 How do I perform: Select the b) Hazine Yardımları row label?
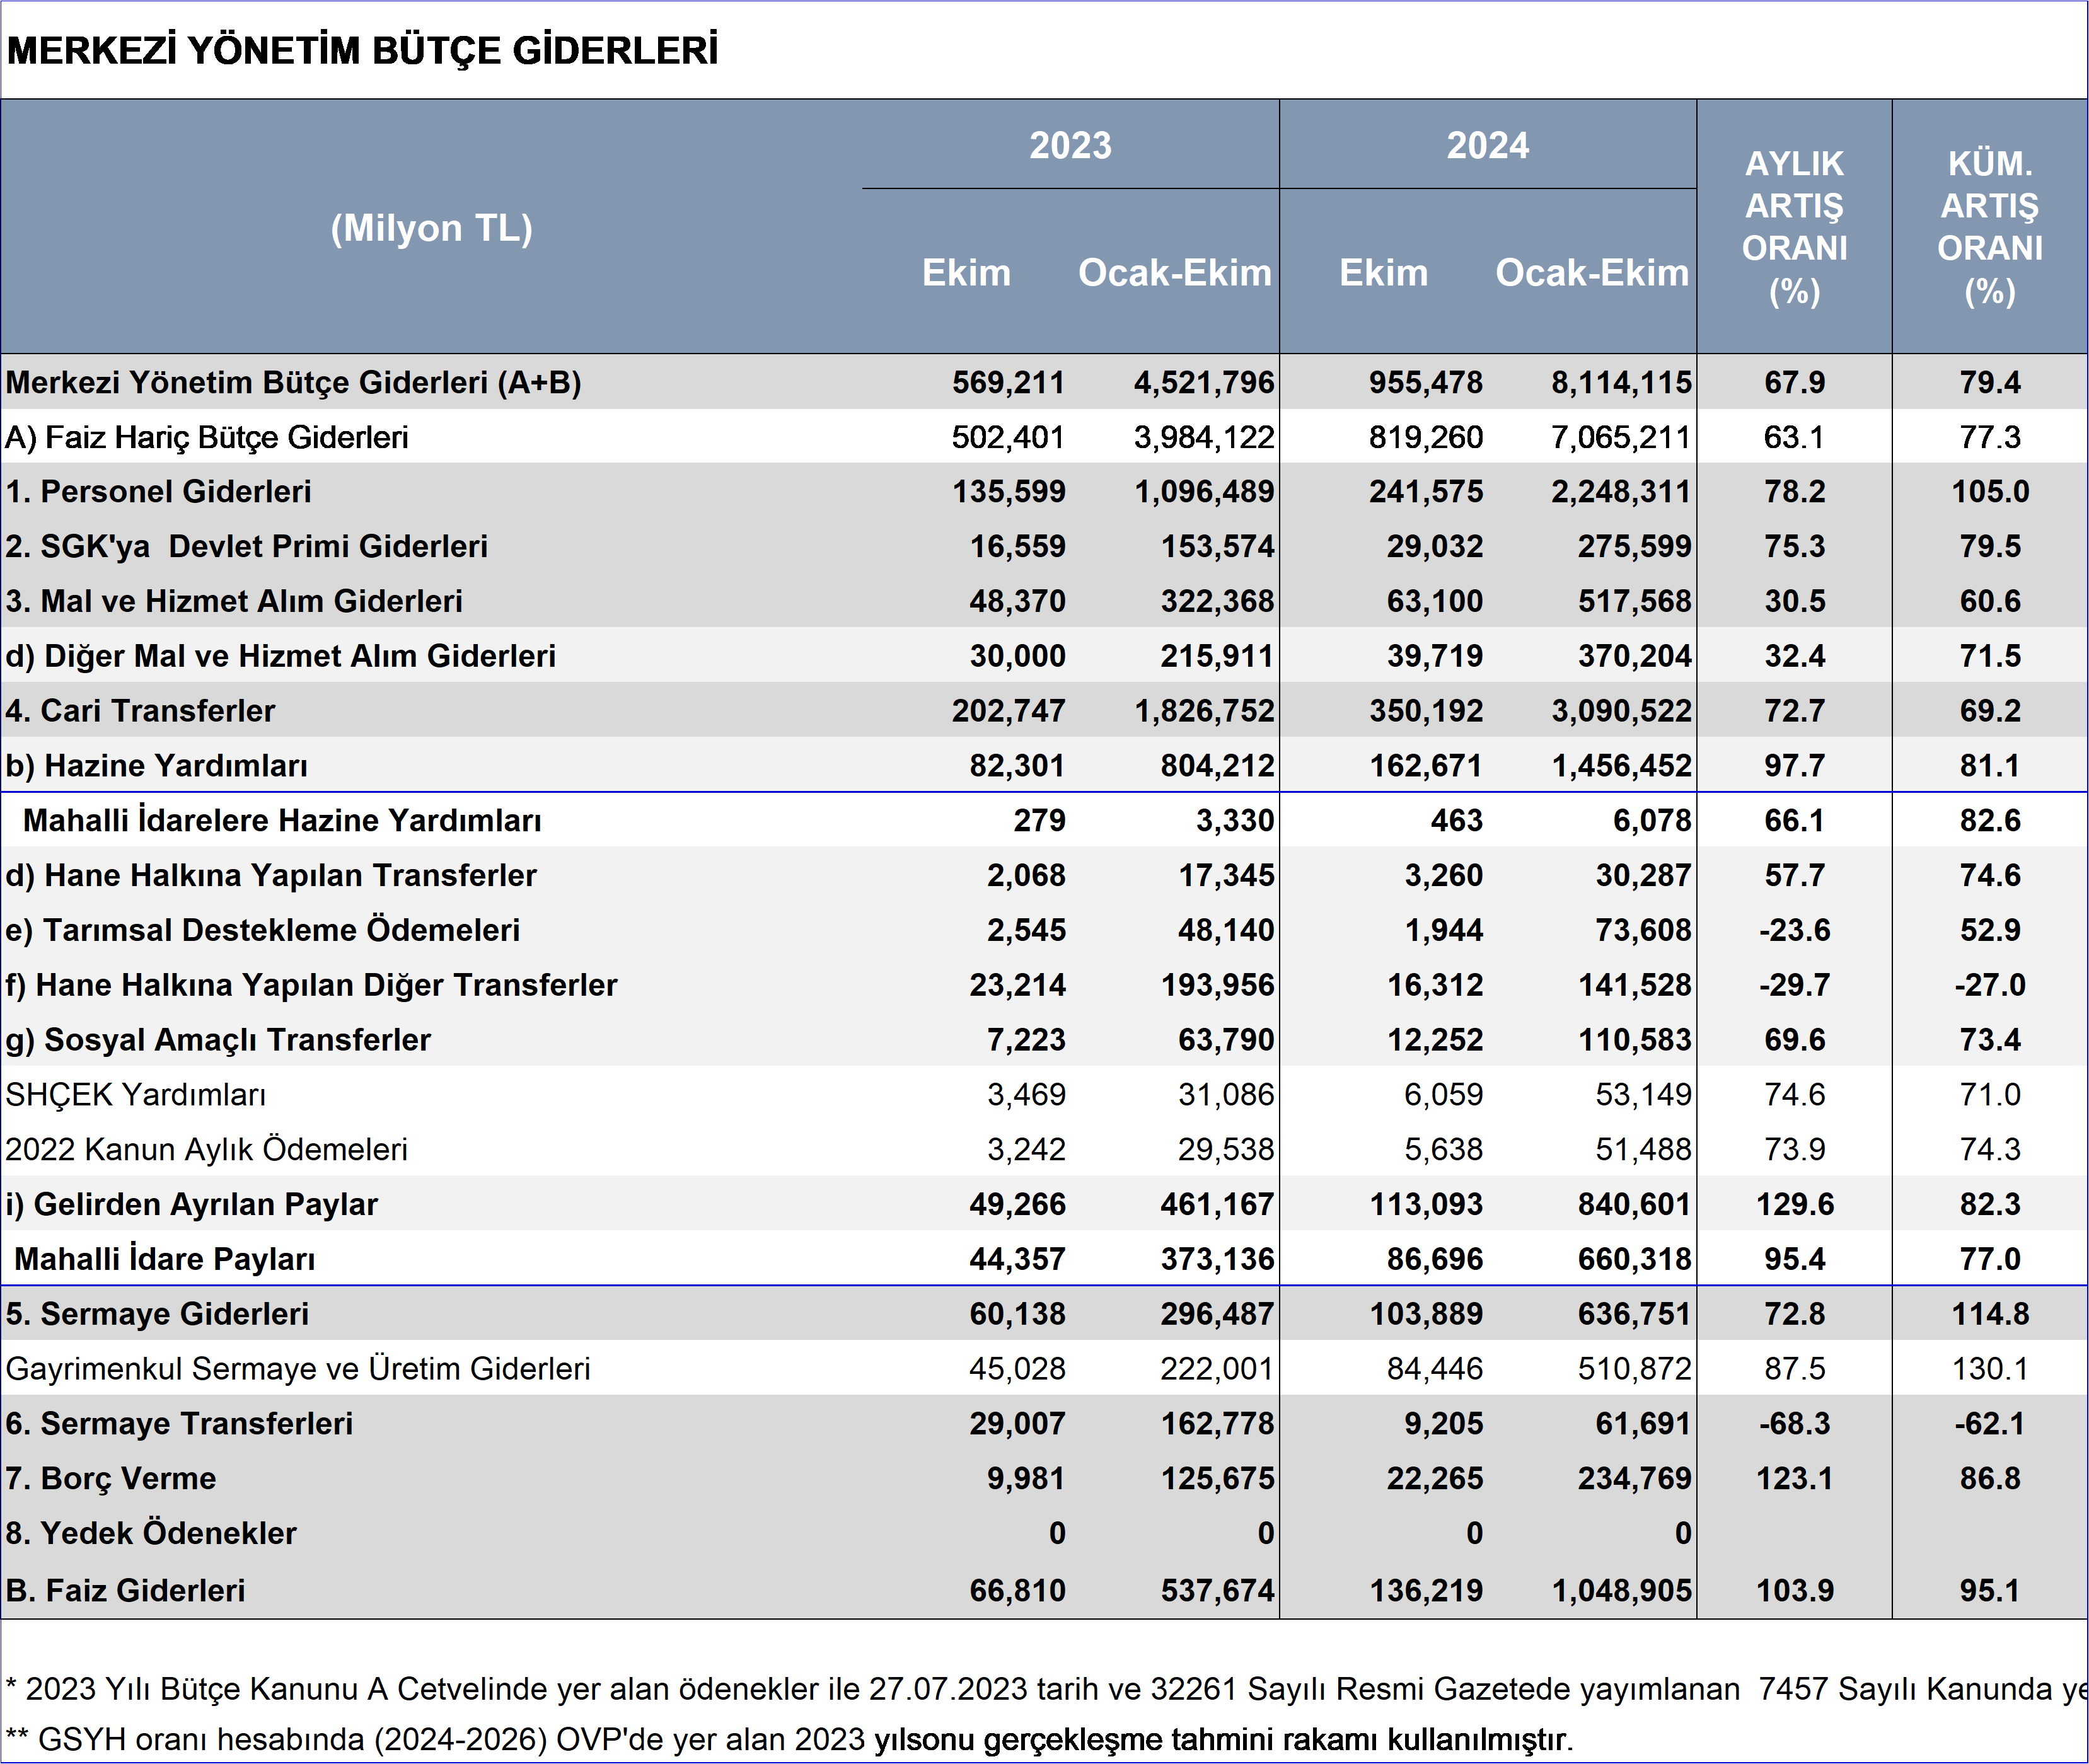click(x=156, y=765)
